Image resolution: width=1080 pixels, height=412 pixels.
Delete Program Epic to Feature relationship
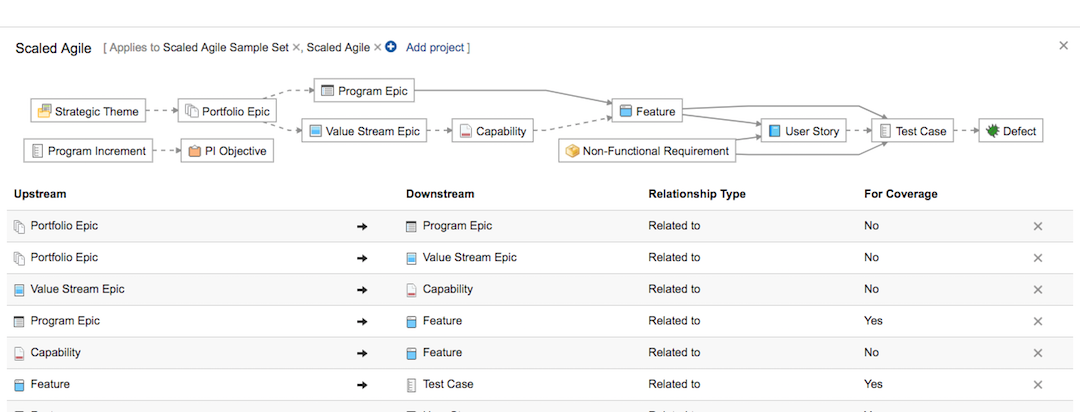tap(1038, 321)
